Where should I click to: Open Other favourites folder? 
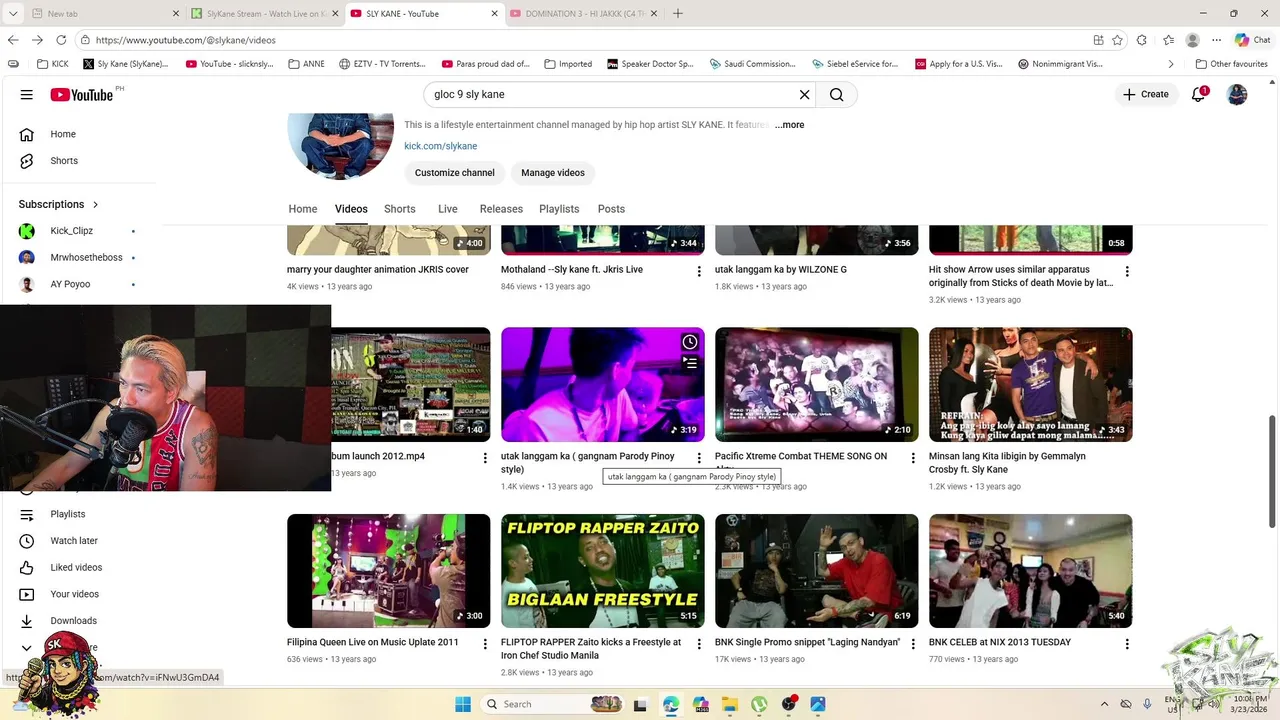(x=1232, y=64)
